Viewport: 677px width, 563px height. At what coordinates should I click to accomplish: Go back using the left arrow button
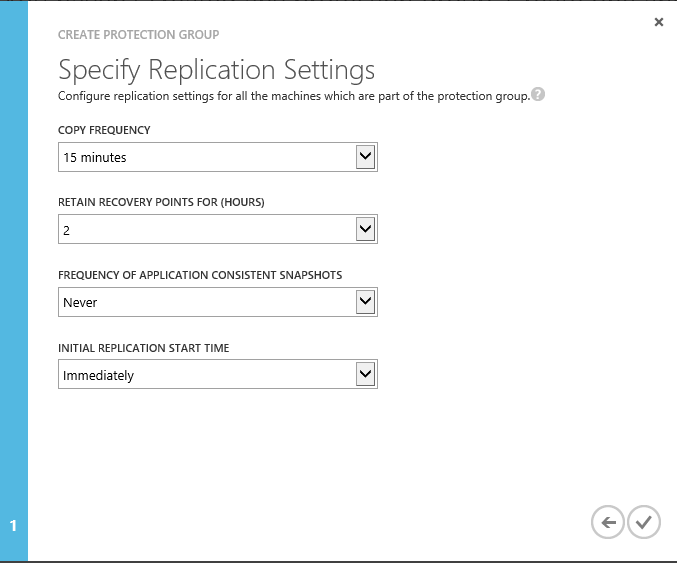(606, 522)
